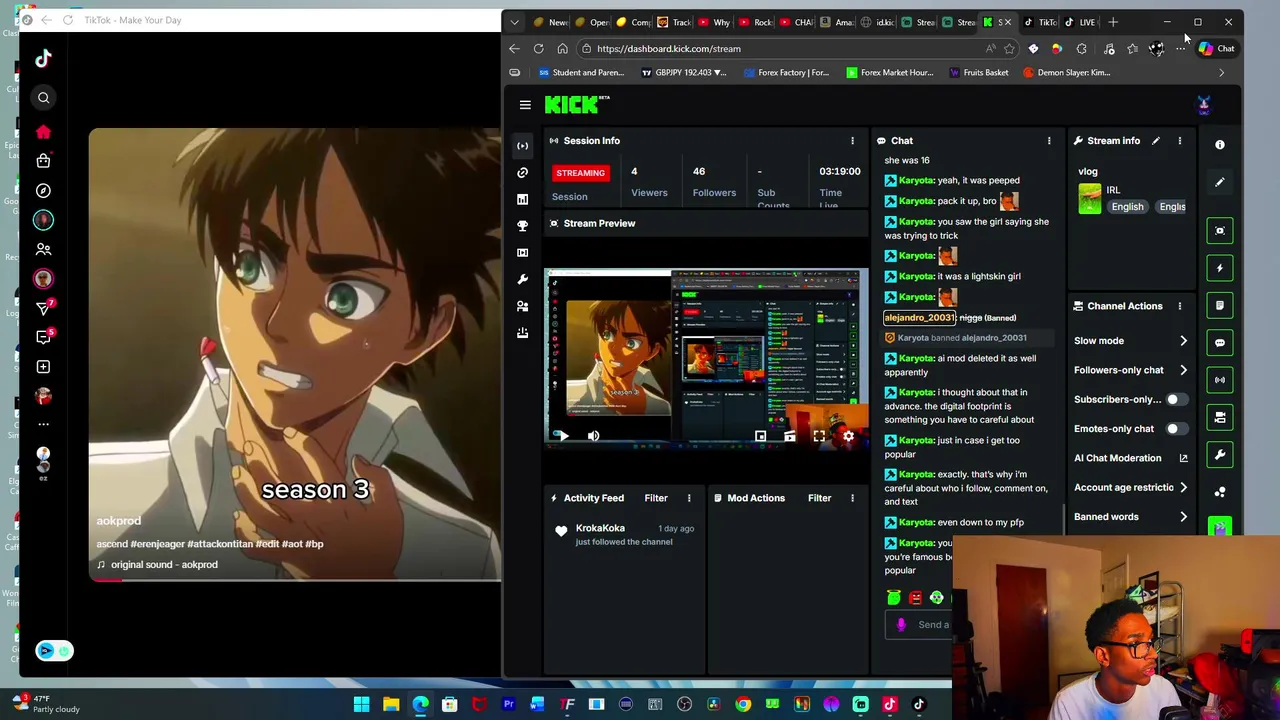Click pencil edit icon in Kick right rail
Screen dimensions: 1280x720
(1220, 182)
